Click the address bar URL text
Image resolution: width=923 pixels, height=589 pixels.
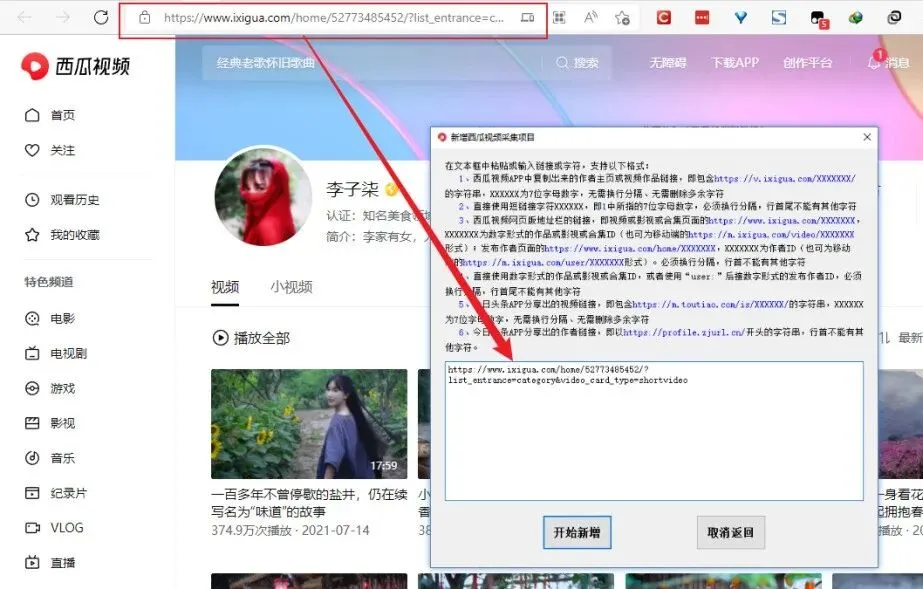point(334,18)
